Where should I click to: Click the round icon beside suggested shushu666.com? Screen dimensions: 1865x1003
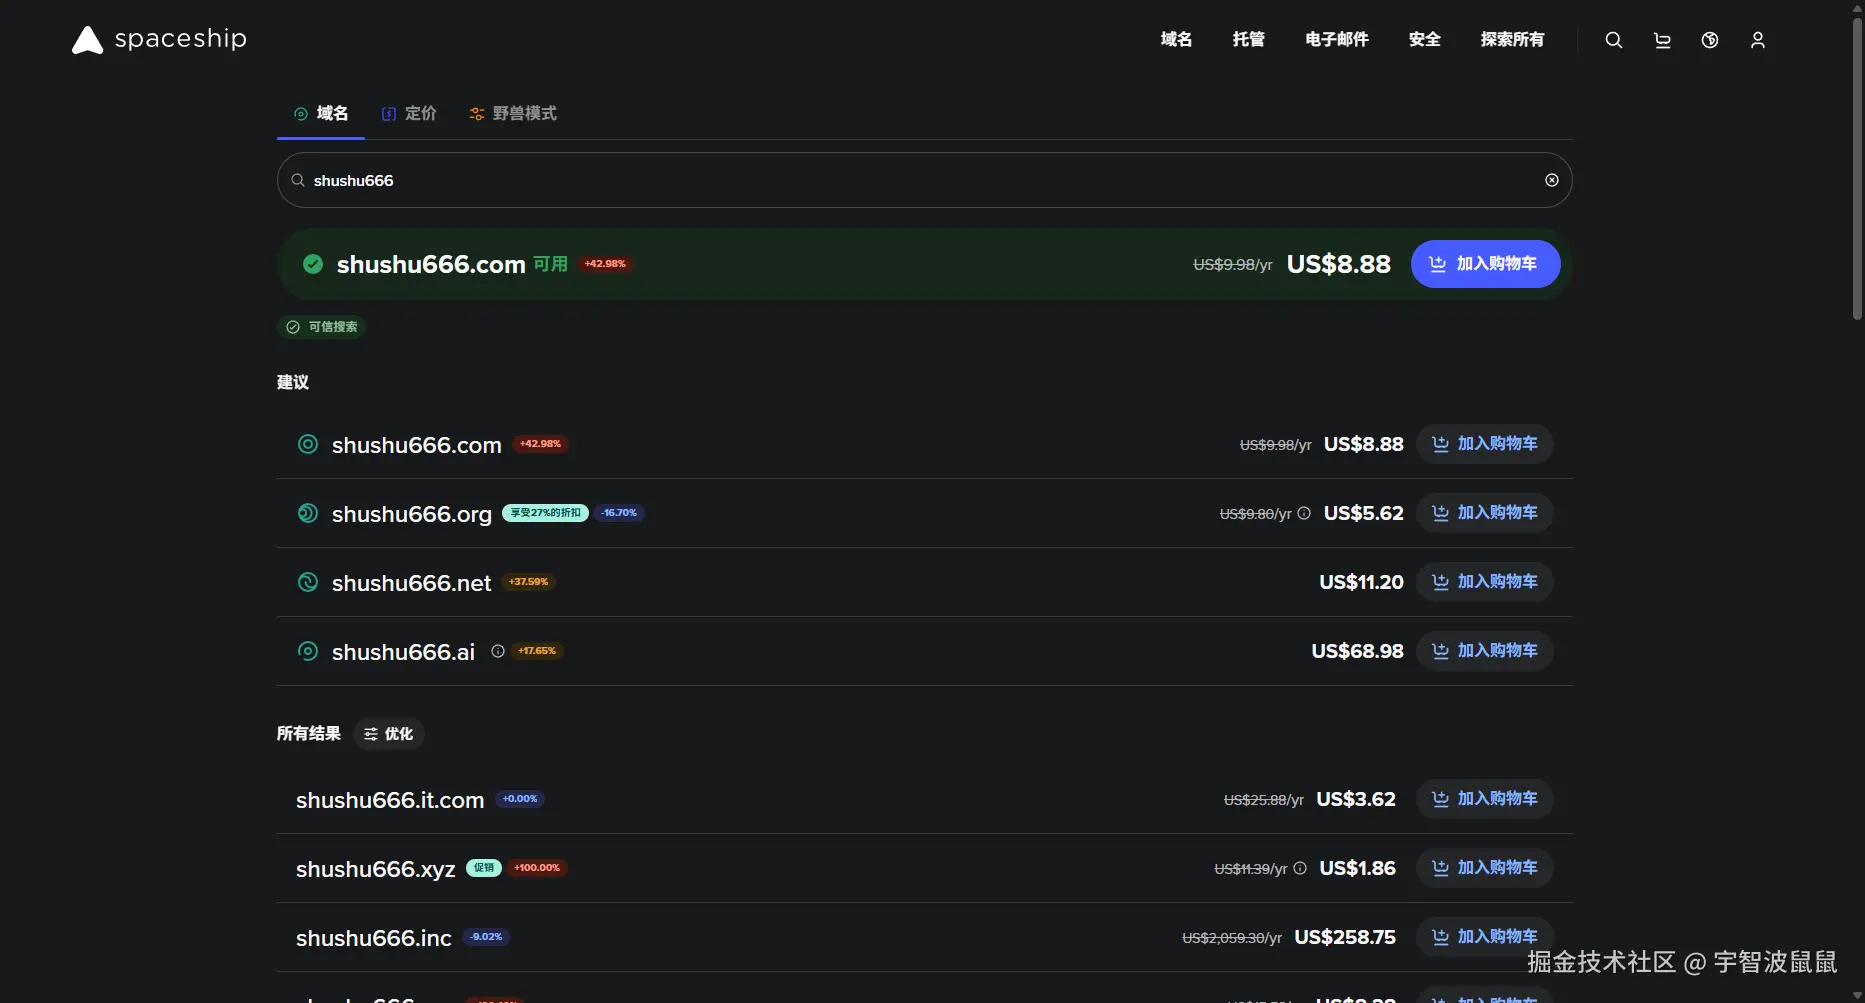pos(308,444)
